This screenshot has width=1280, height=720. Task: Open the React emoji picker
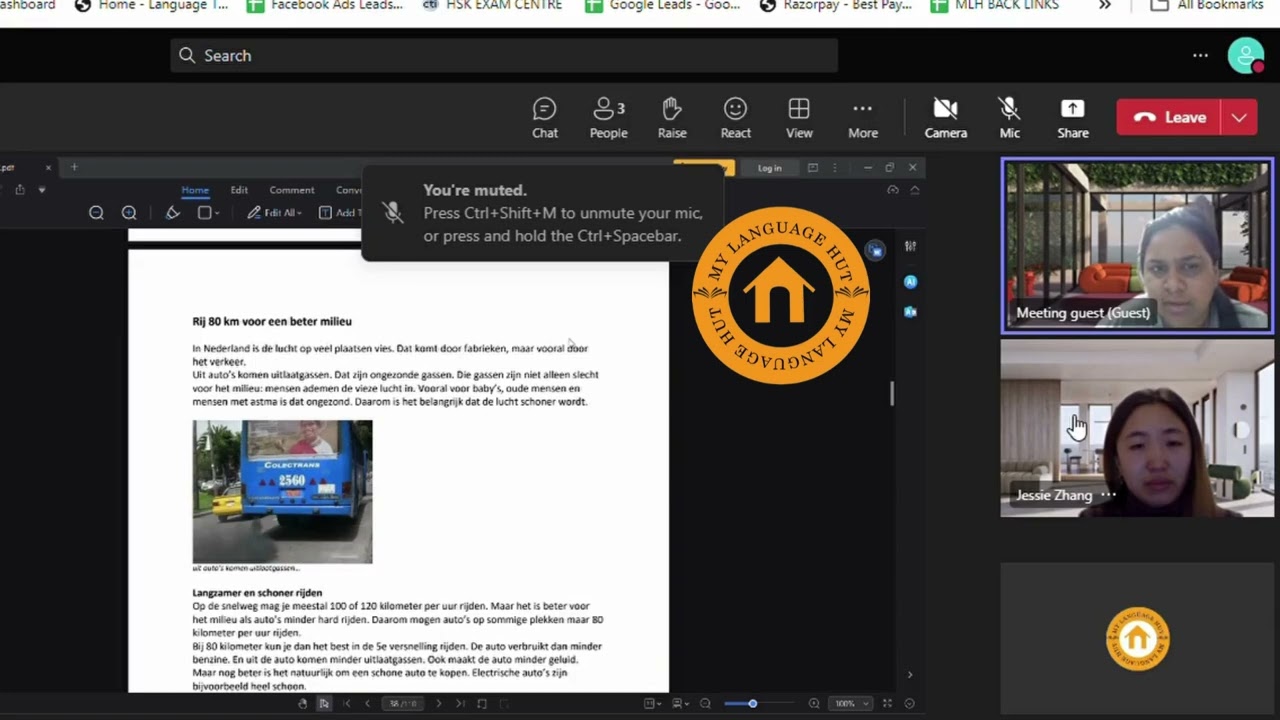click(x=735, y=118)
